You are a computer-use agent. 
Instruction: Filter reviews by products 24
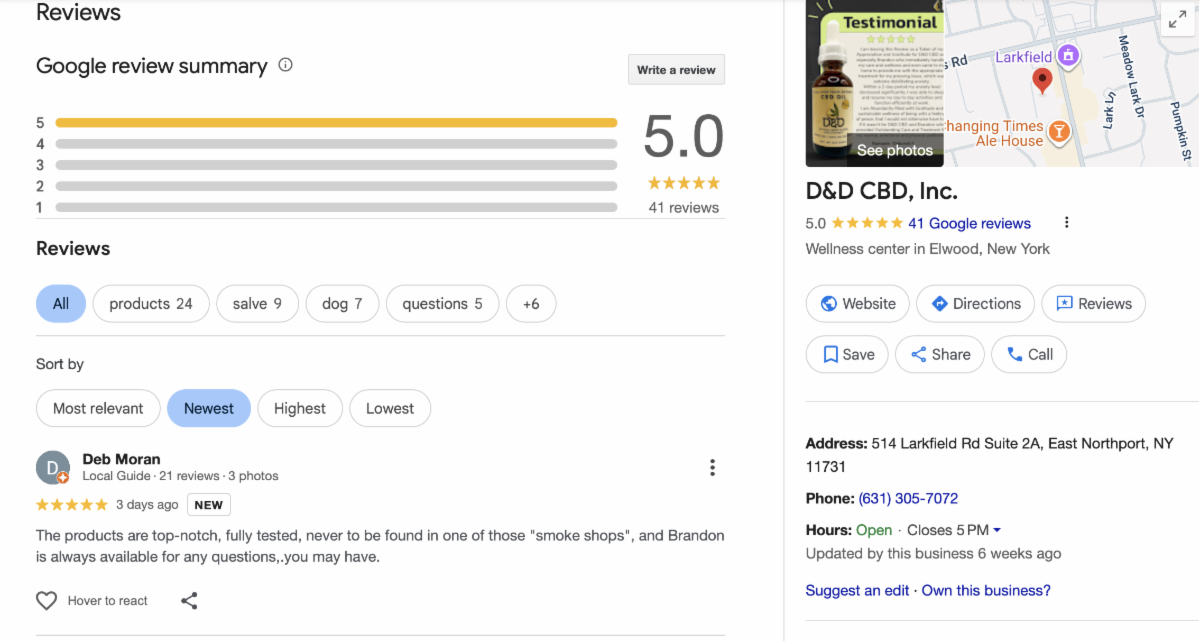point(151,304)
